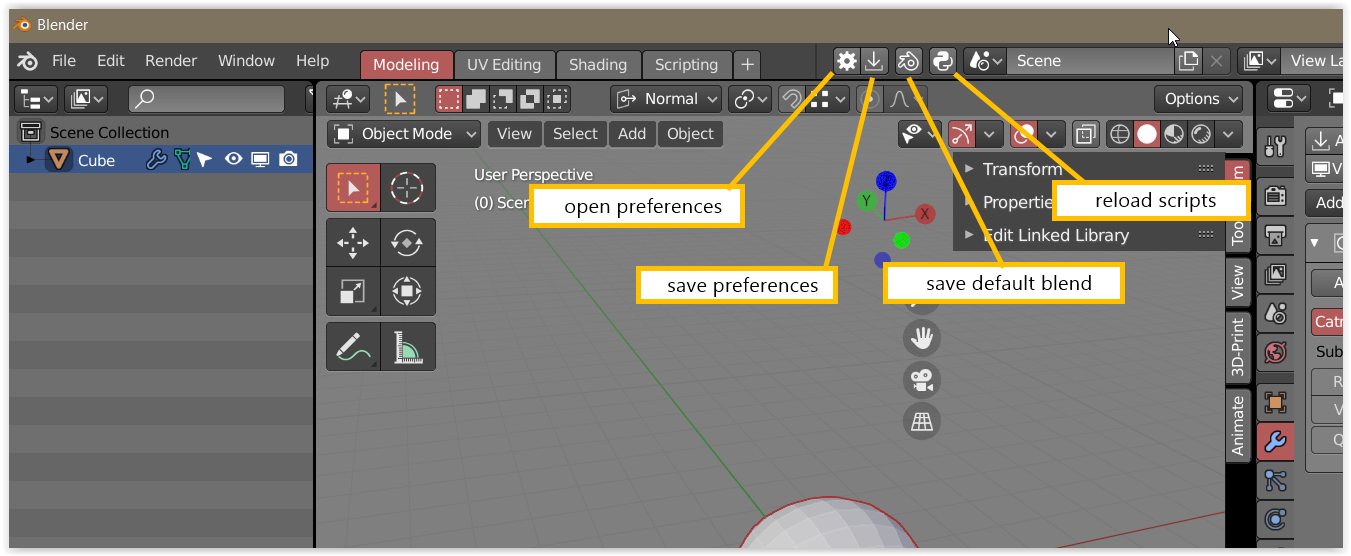Open shading options dropdown arrow
Screen dimensions: 1351x556
[1229, 133]
